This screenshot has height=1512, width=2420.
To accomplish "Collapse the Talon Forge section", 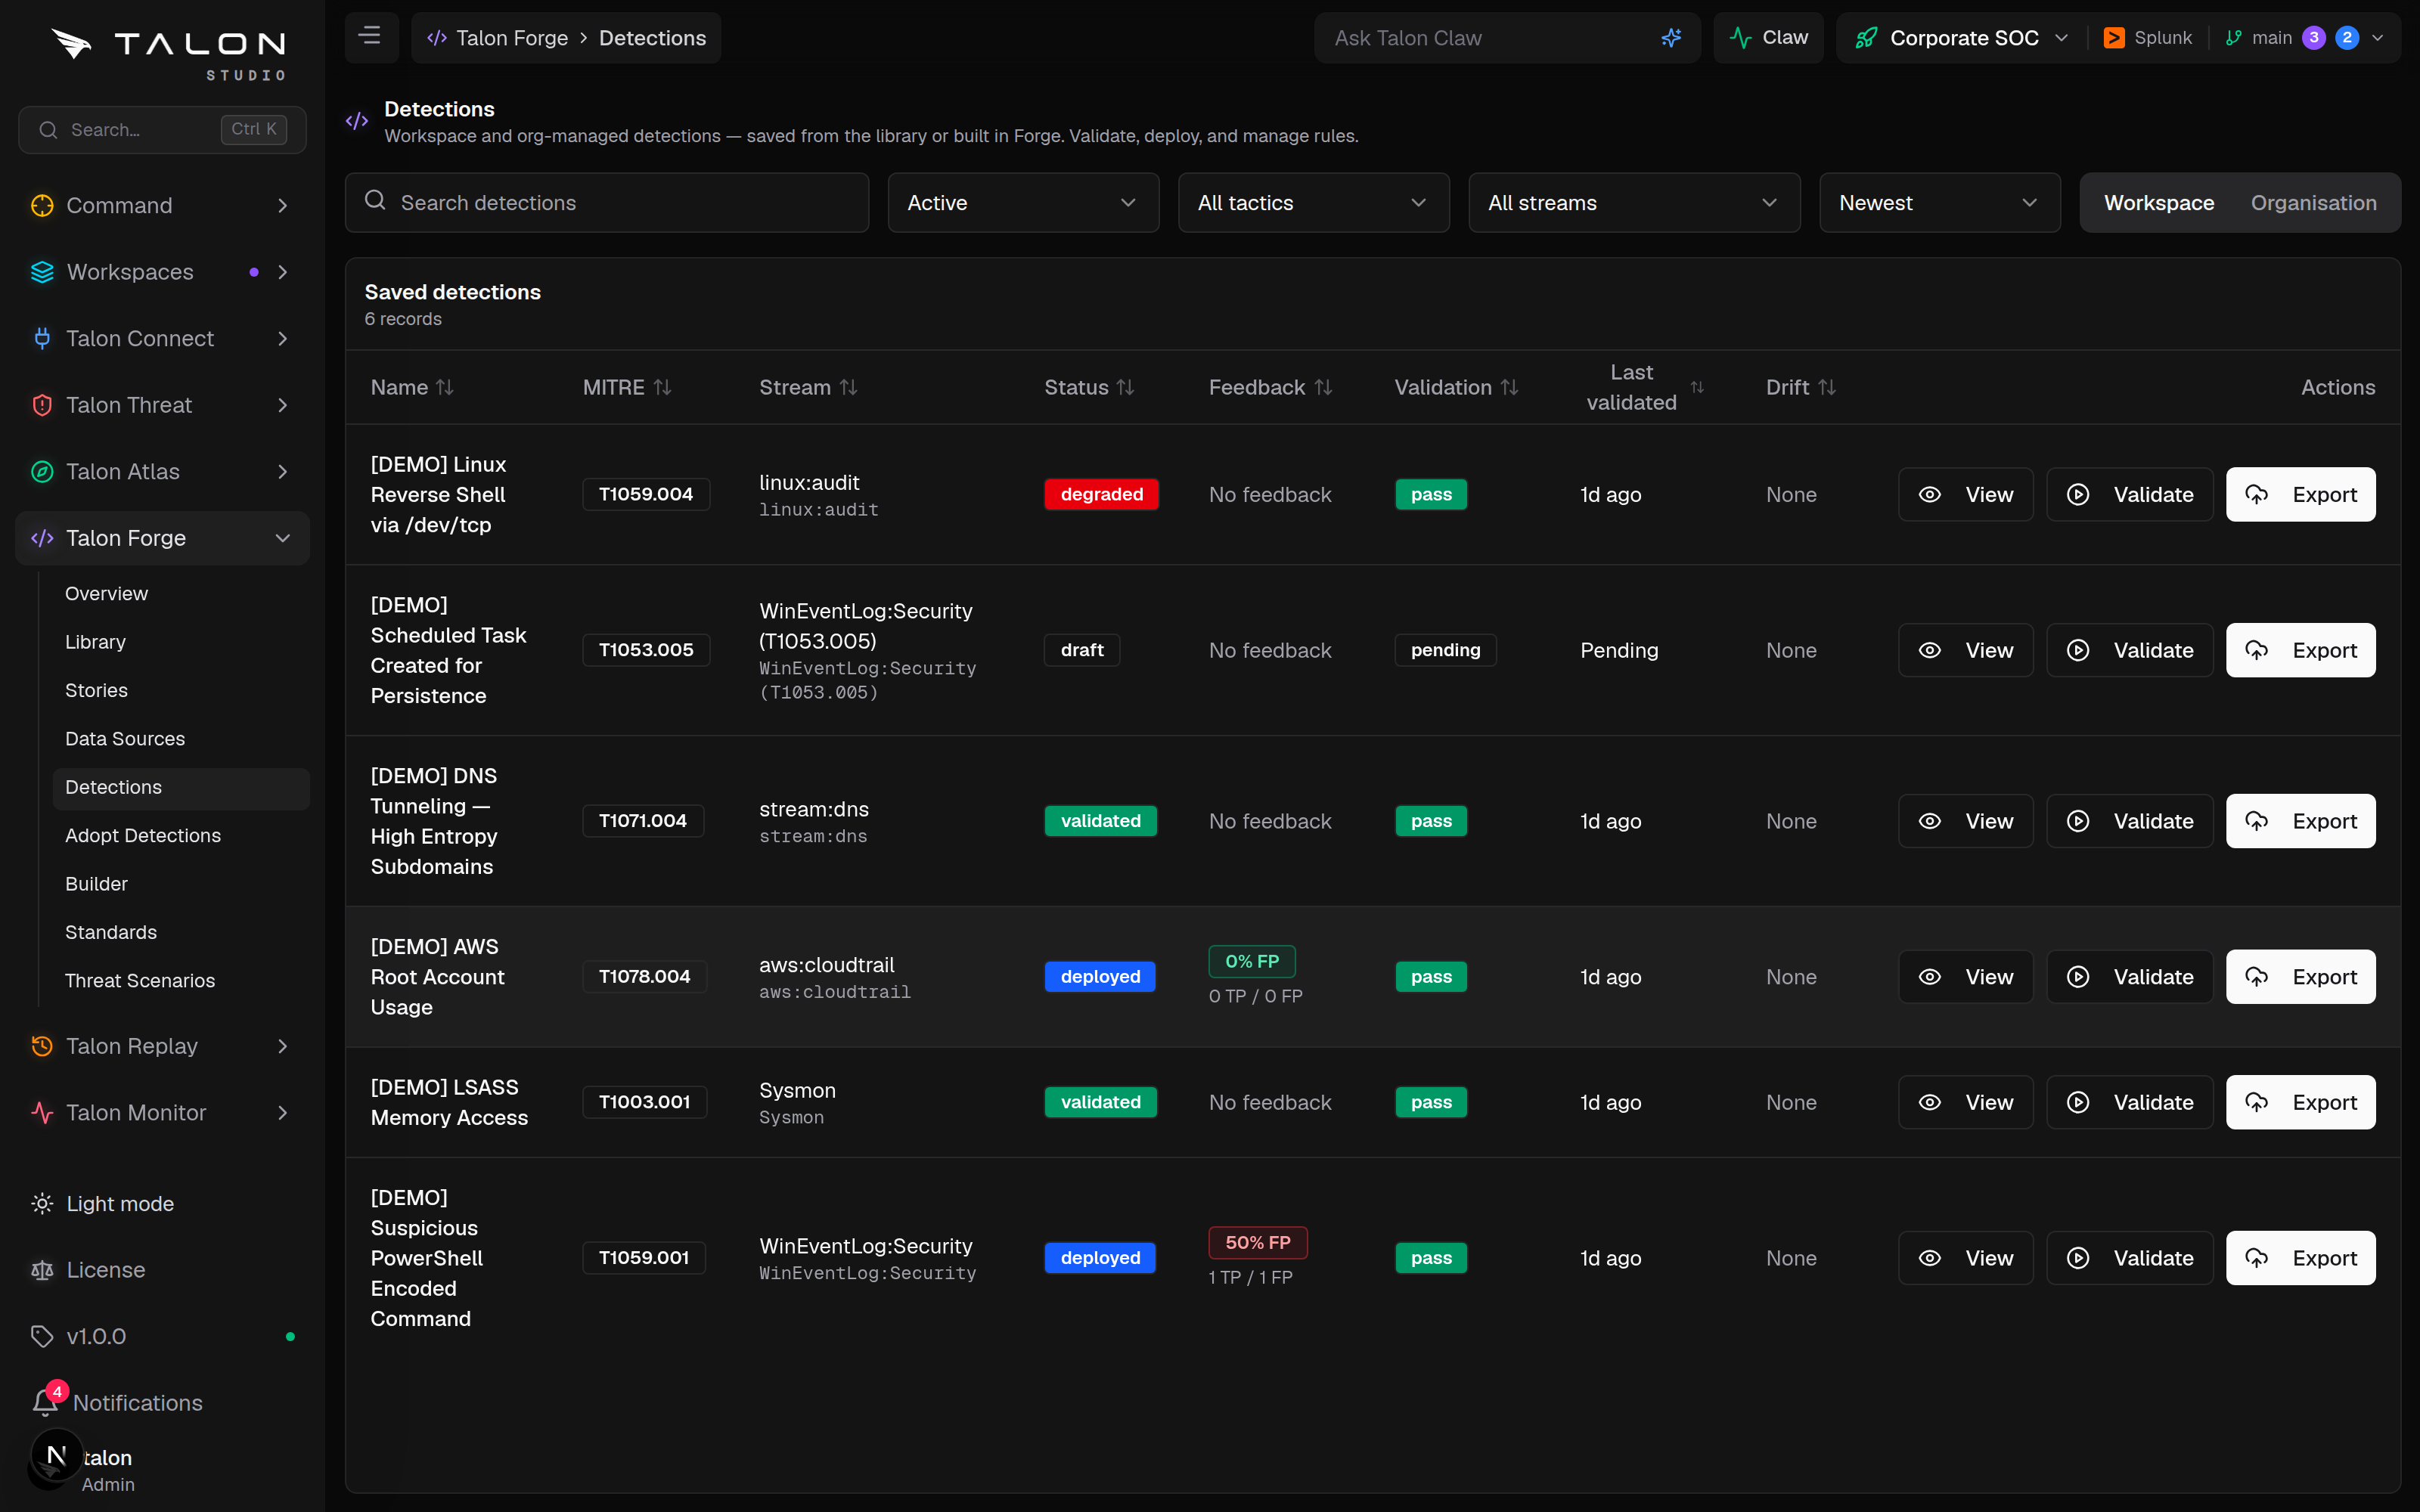I will tap(162, 538).
